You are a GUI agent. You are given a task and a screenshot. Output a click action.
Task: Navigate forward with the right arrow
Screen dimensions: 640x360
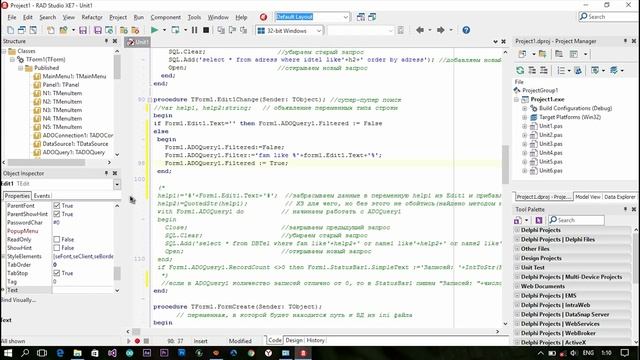[440, 30]
